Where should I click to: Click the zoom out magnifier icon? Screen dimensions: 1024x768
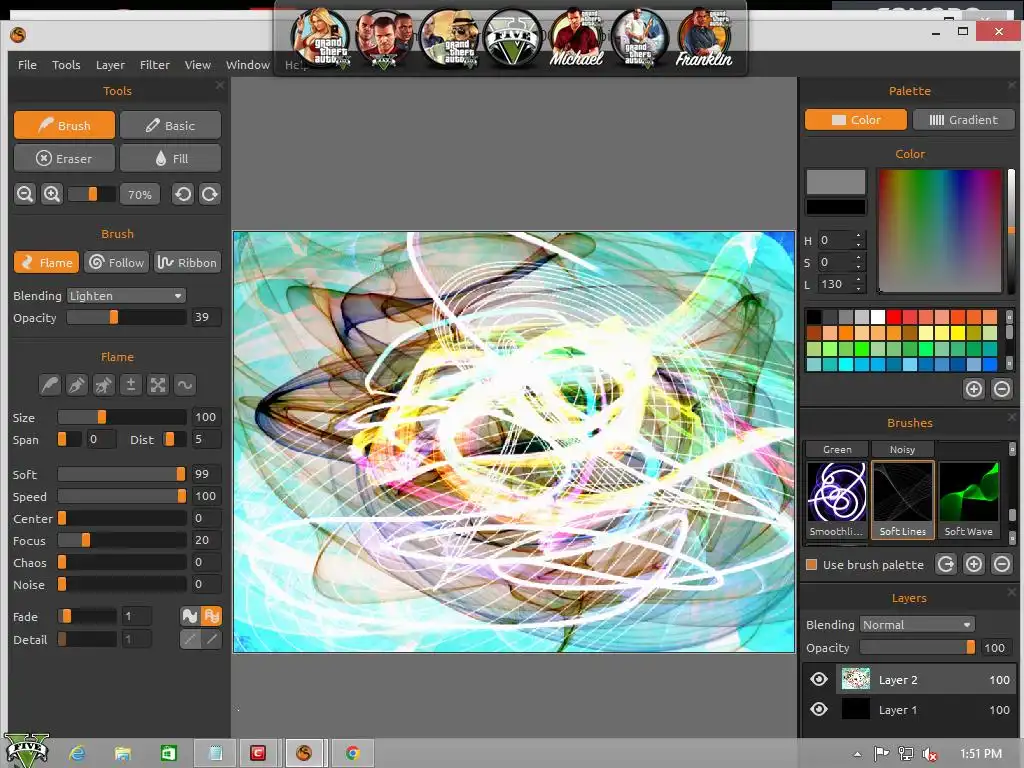pyautogui.click(x=25, y=194)
